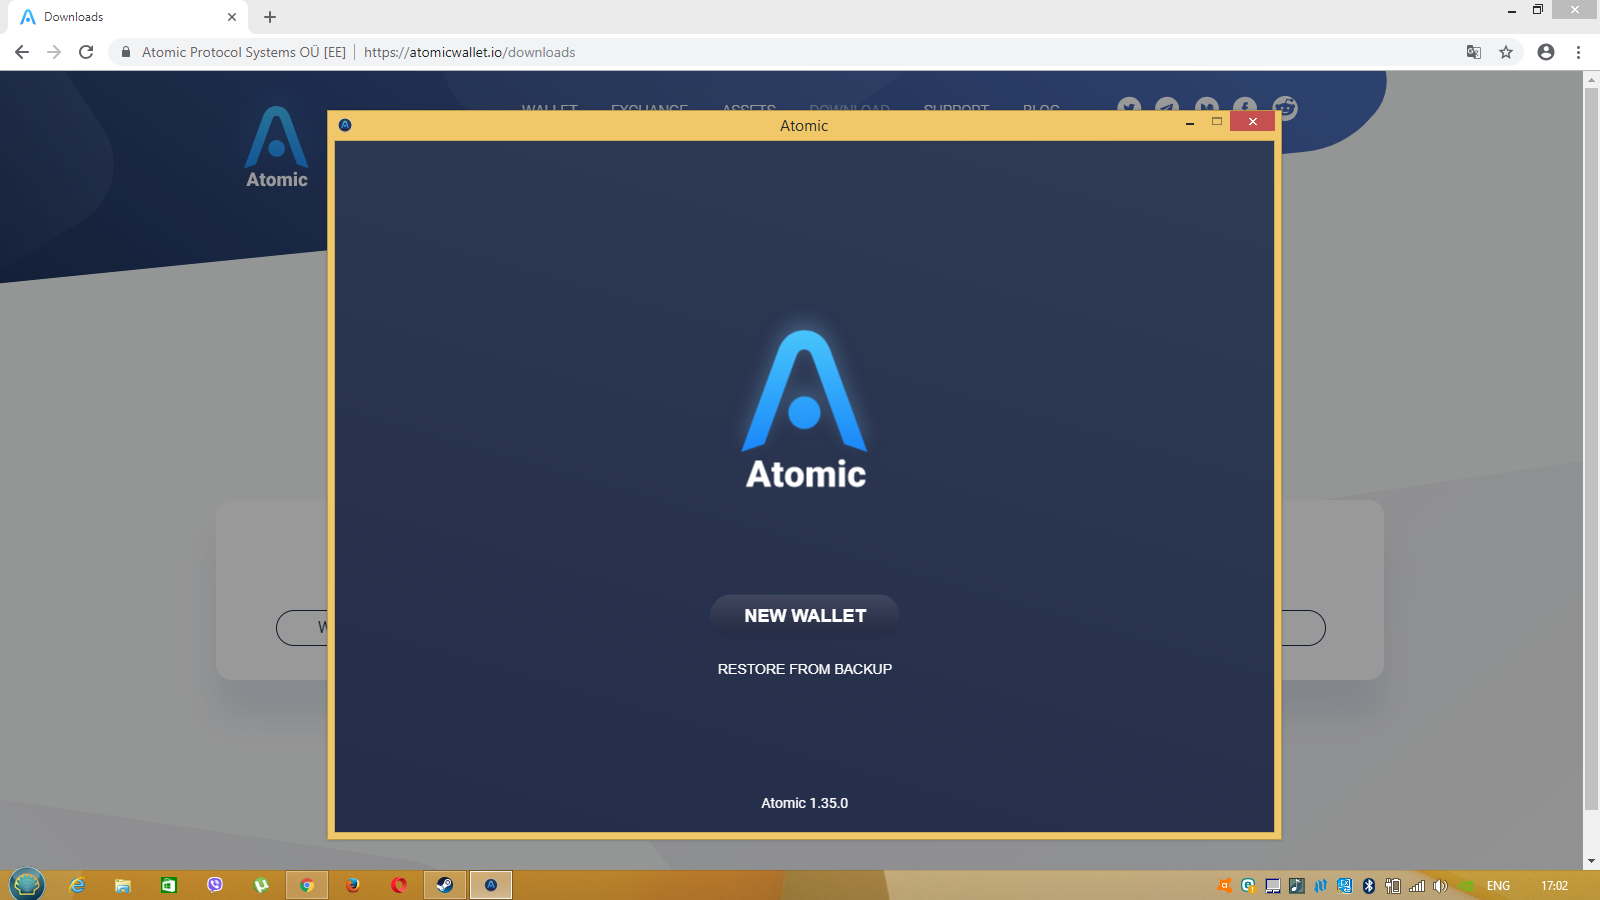Go back in the Chrome browser

click(x=22, y=52)
